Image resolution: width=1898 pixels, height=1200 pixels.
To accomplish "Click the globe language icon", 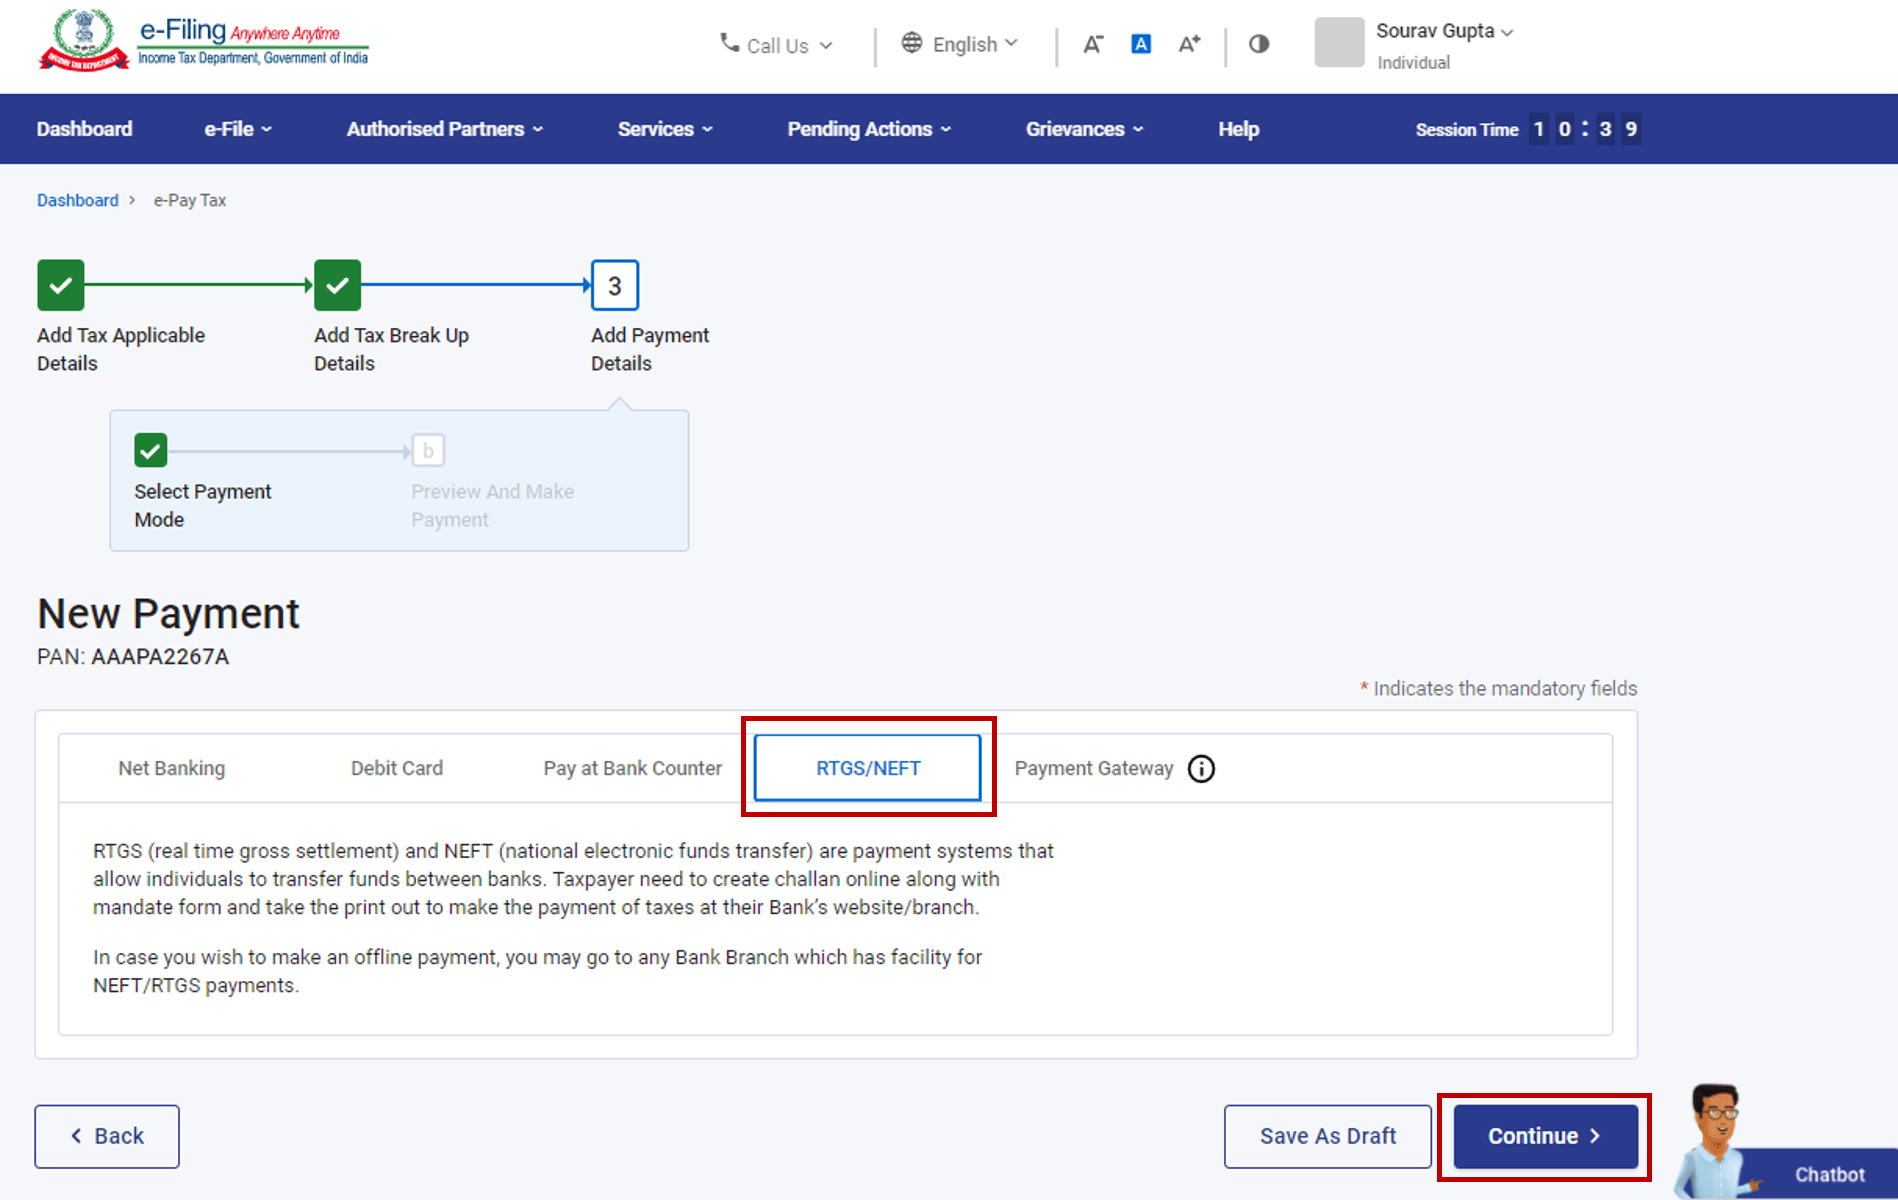I will click(911, 43).
